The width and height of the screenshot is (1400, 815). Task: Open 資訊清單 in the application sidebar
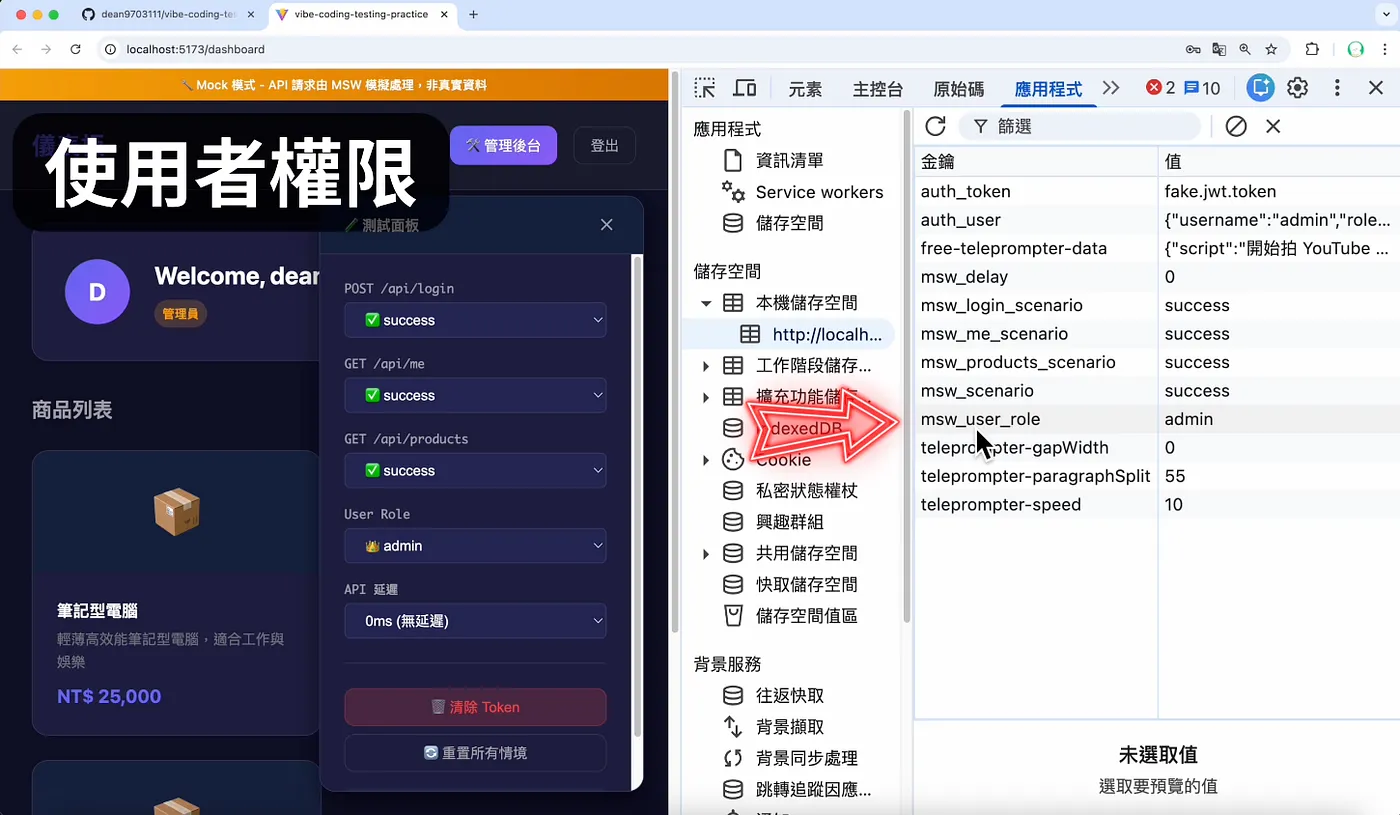point(789,160)
